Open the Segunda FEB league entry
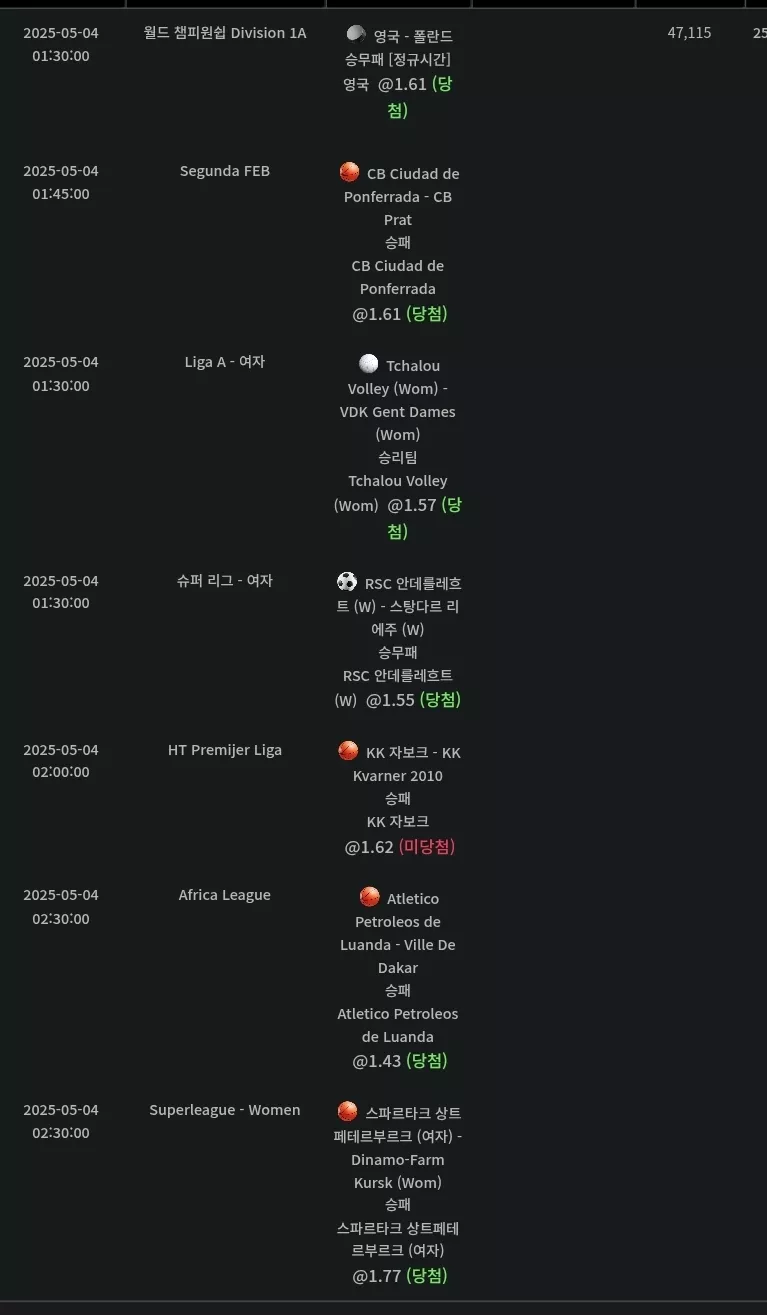The width and height of the screenshot is (767, 1315). pyautogui.click(x=225, y=171)
